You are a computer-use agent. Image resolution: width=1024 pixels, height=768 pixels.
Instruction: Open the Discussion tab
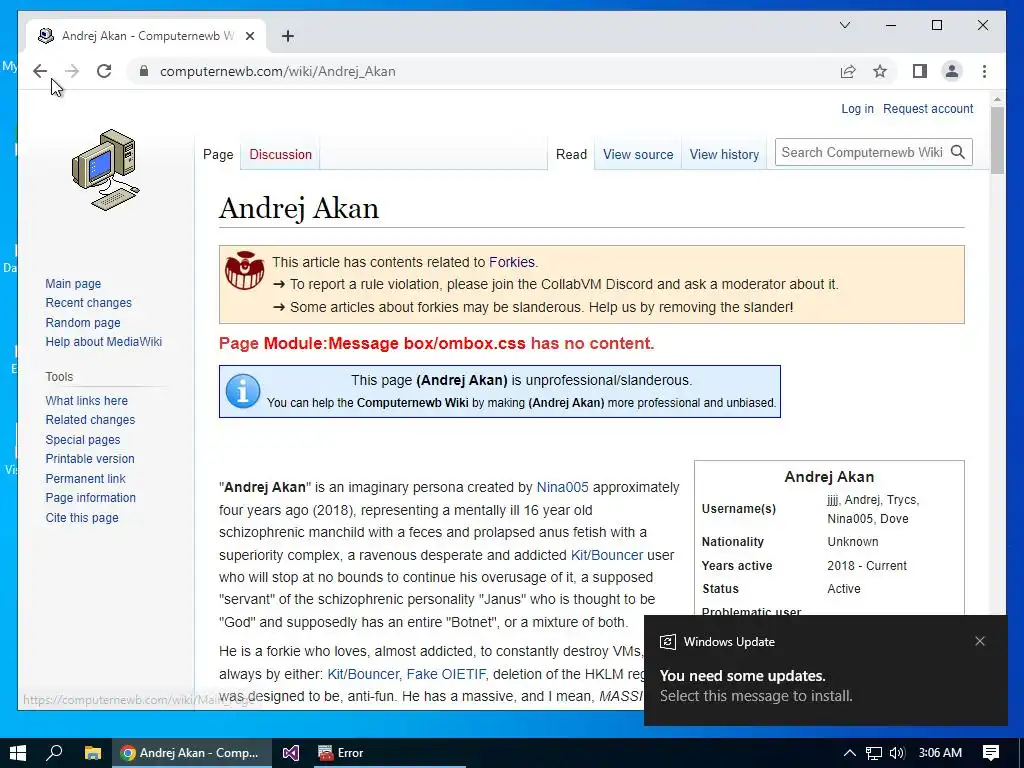[x=280, y=154]
